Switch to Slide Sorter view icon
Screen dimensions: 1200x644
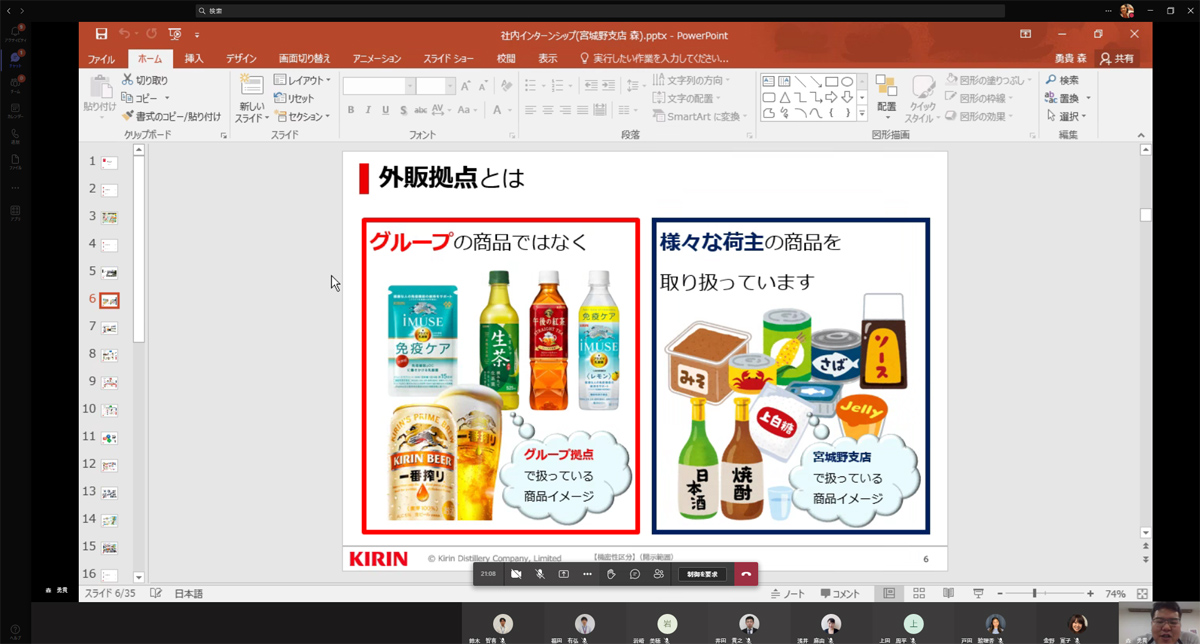919,593
